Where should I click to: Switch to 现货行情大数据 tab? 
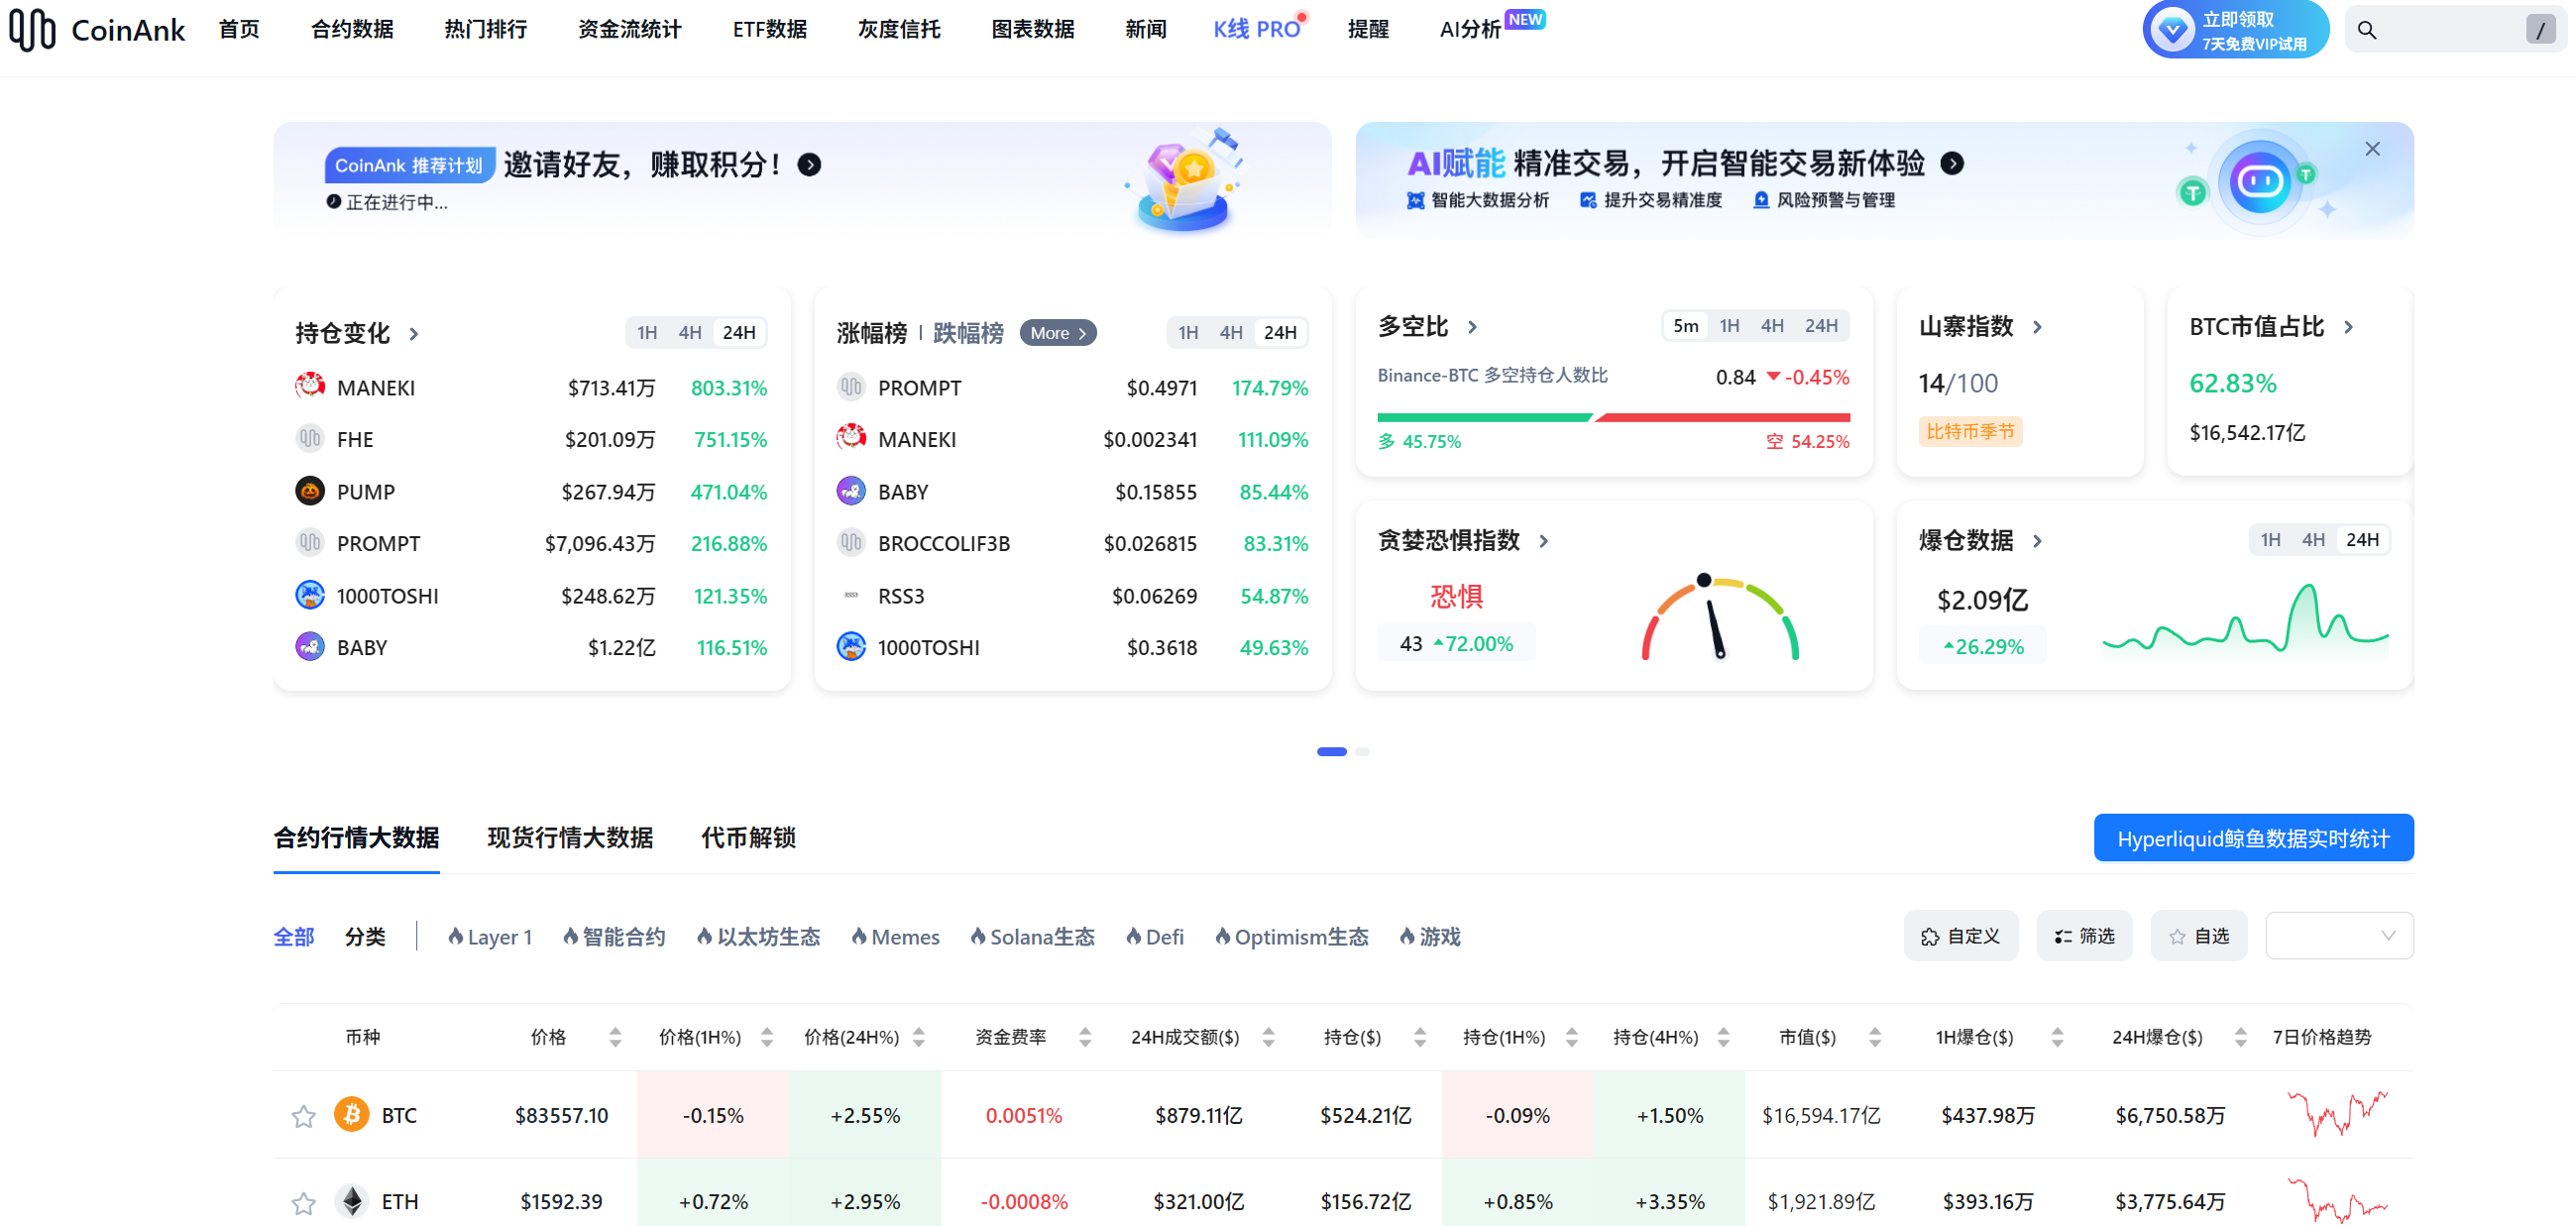(x=570, y=838)
